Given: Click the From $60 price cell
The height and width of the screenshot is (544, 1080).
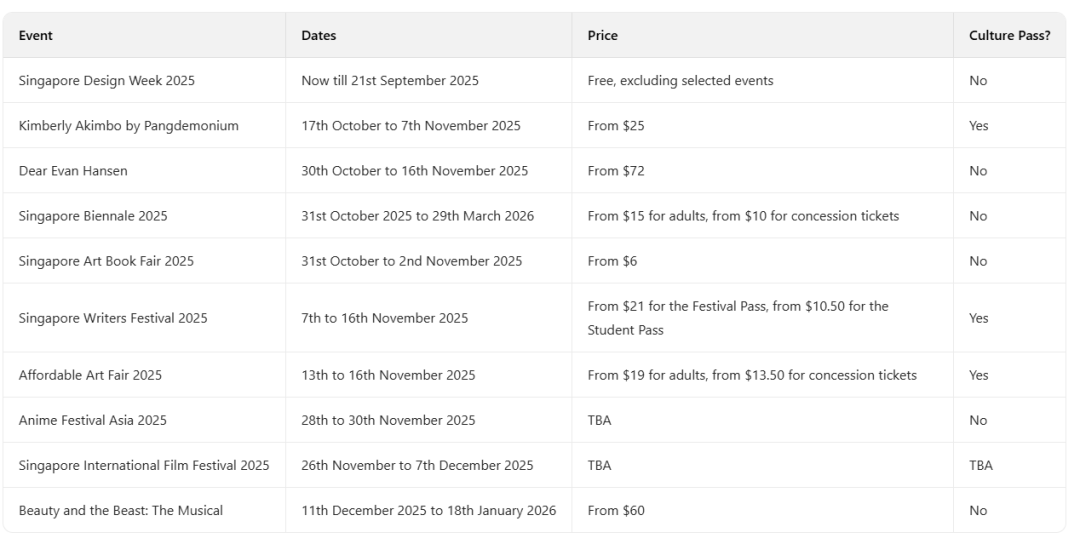Looking at the screenshot, I should [616, 511].
